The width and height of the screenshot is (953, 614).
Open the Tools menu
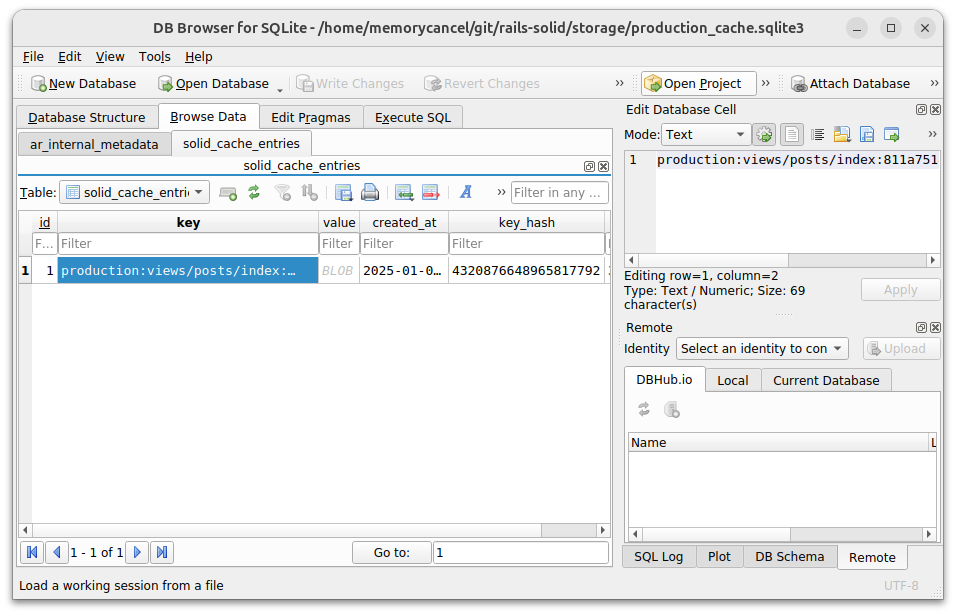(154, 57)
